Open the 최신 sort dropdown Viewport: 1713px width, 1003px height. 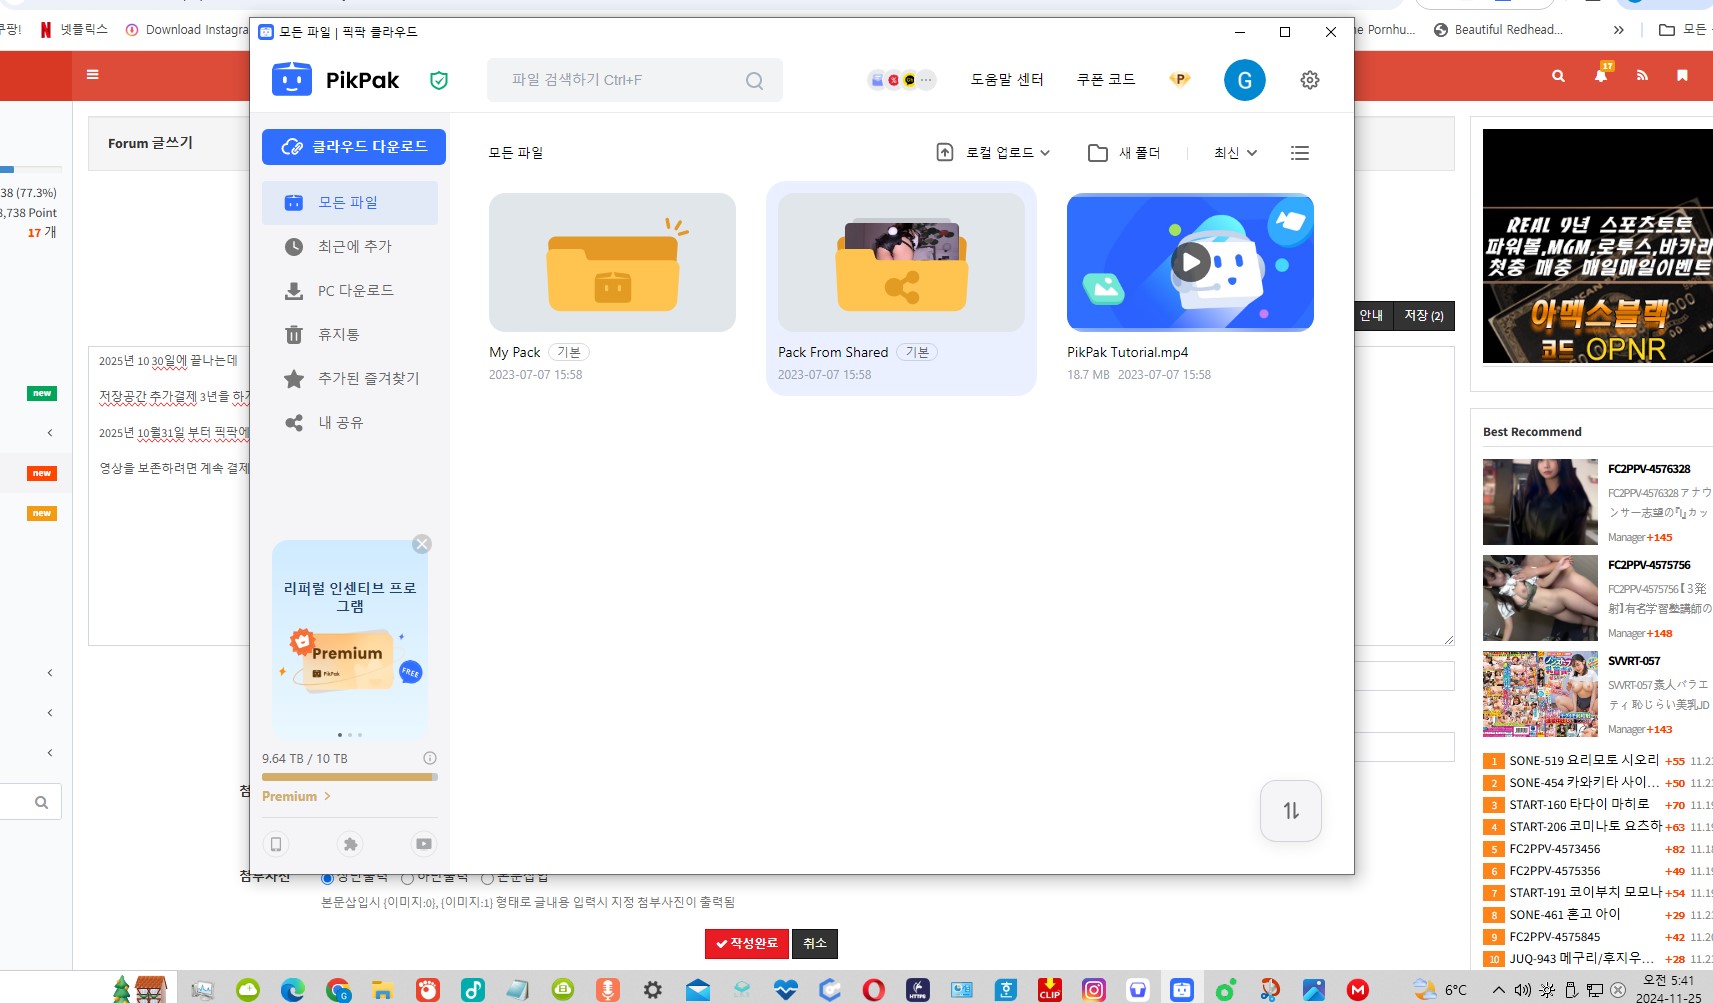[1235, 153]
